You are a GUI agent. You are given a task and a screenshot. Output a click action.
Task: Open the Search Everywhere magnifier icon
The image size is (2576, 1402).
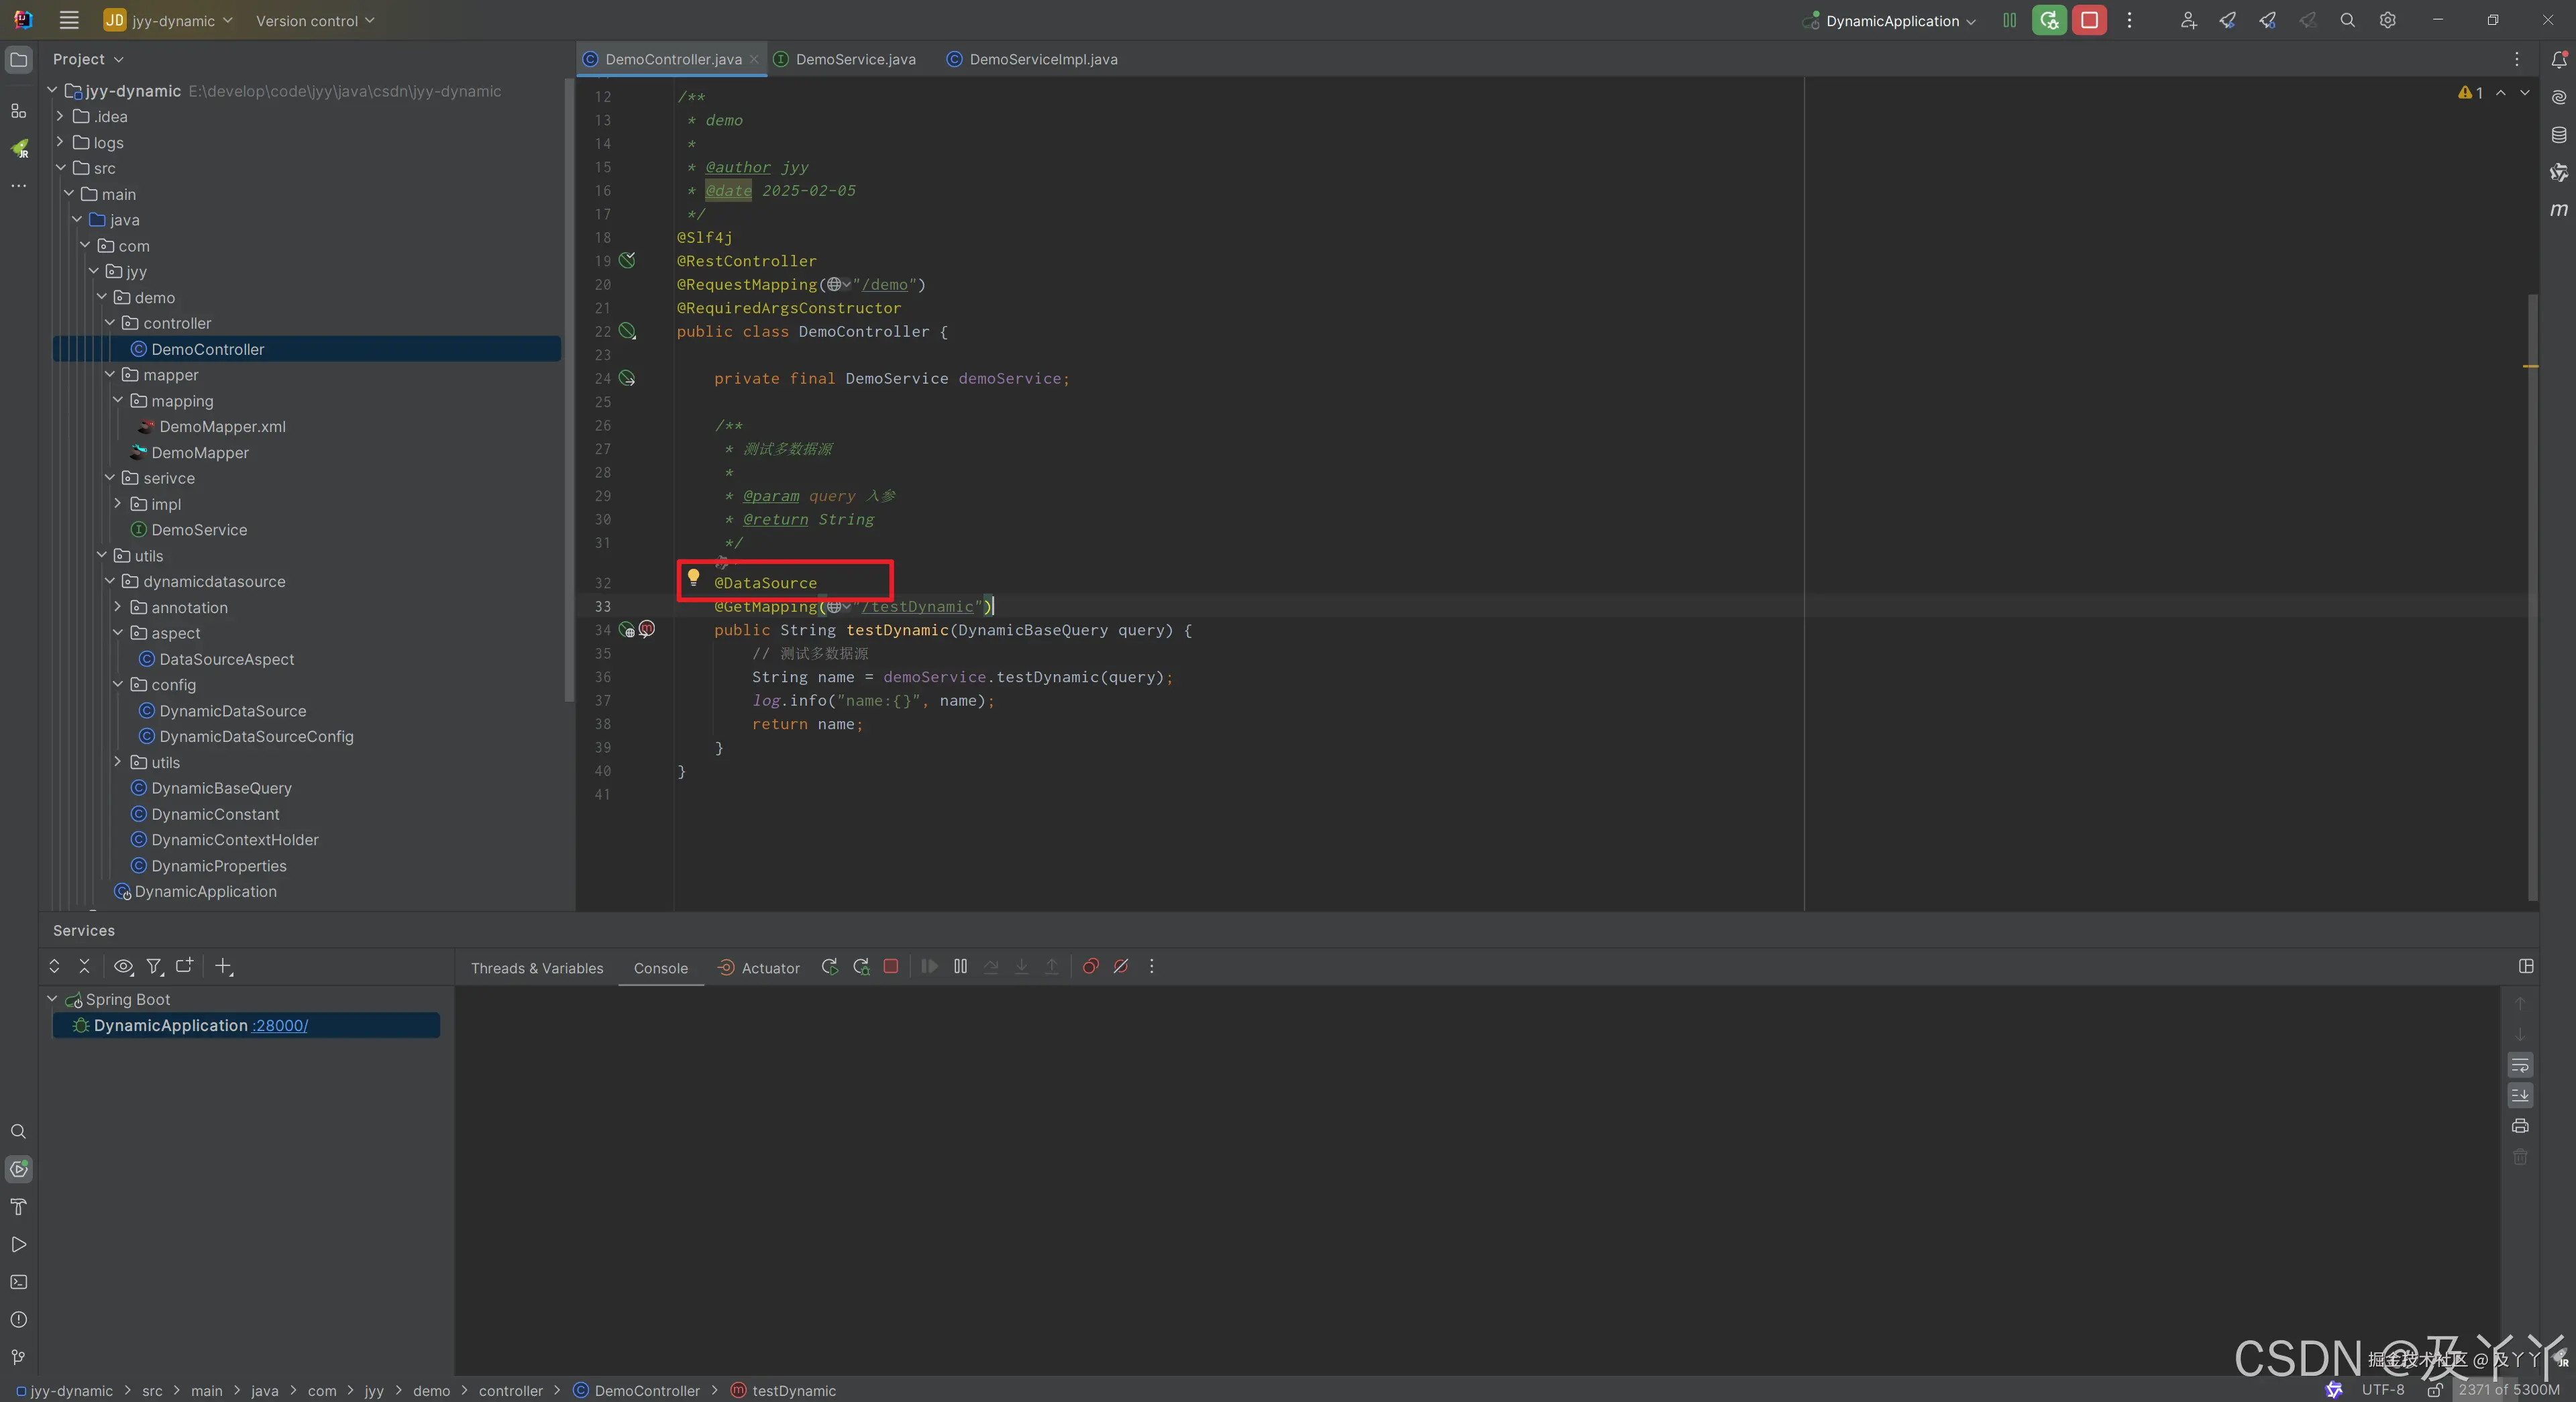click(2347, 20)
